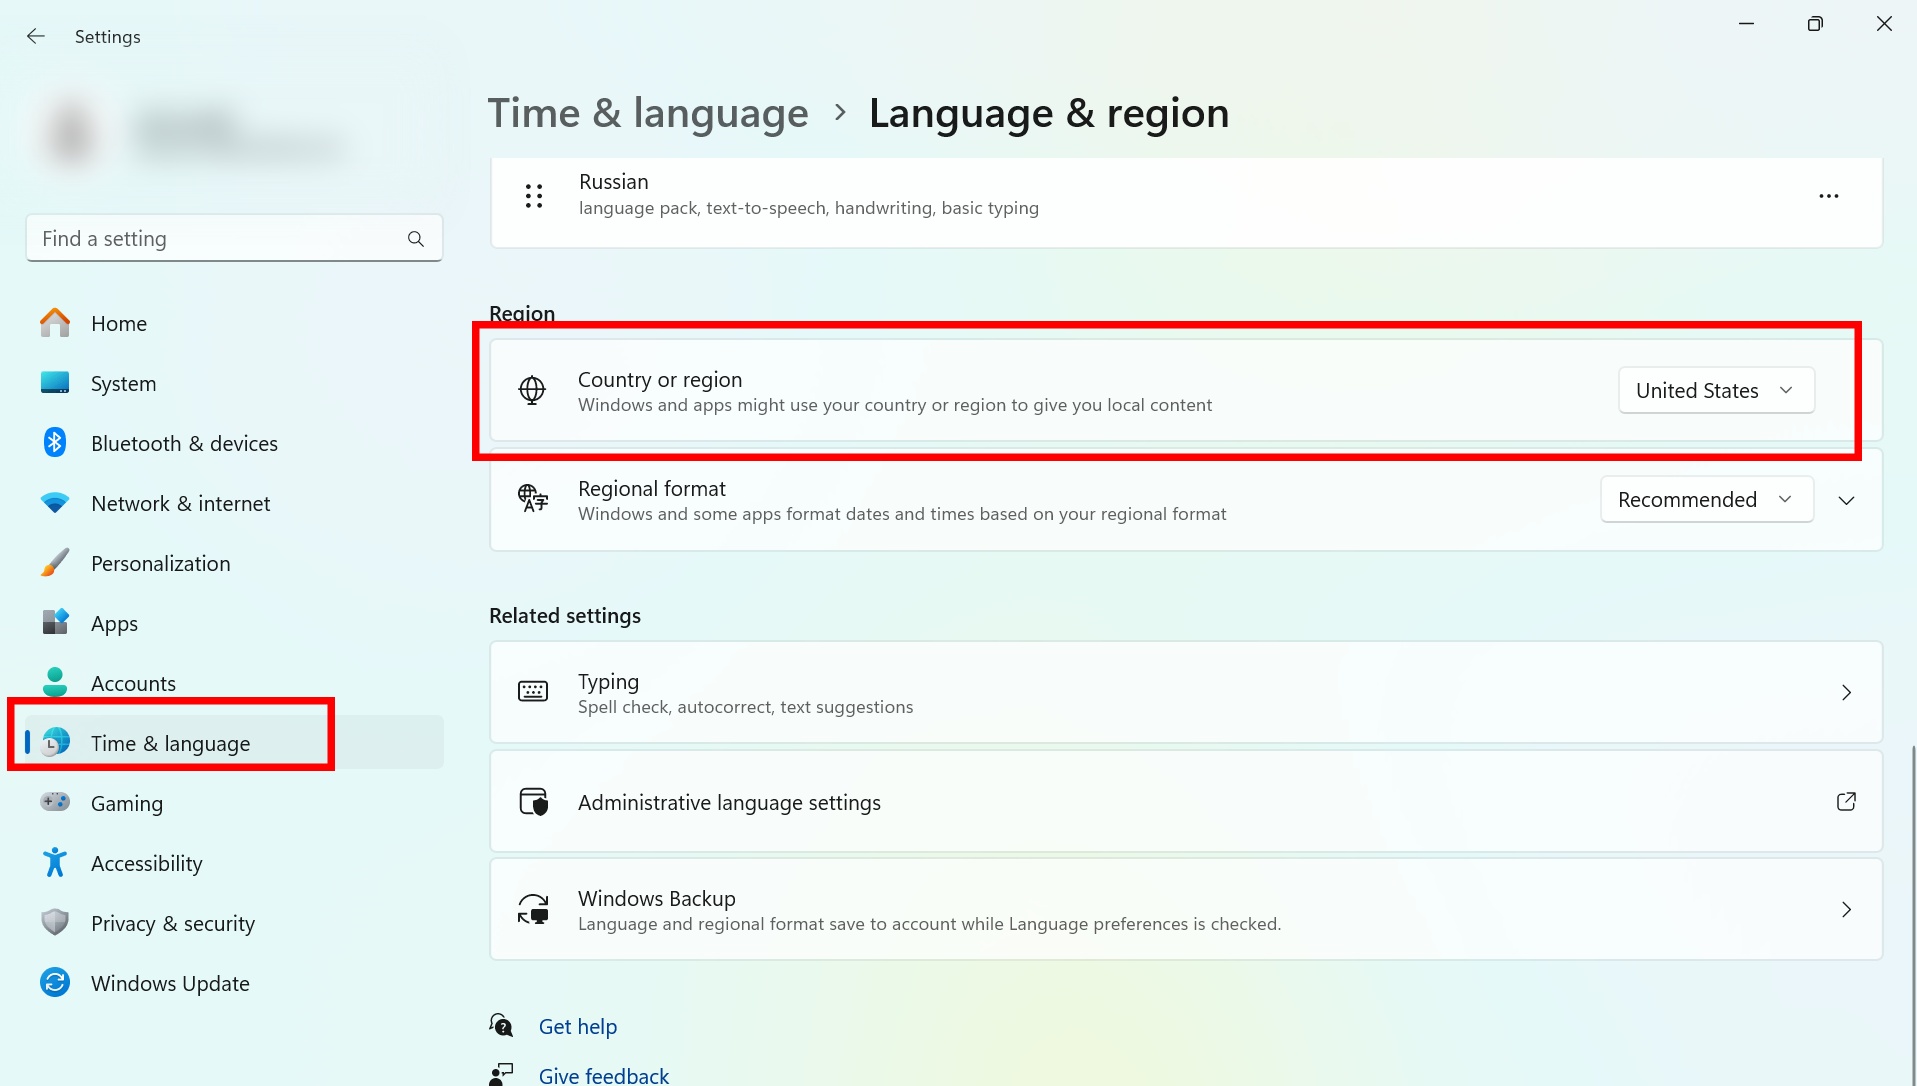
Task: Click the Administrative language settings icon
Action: [534, 802]
